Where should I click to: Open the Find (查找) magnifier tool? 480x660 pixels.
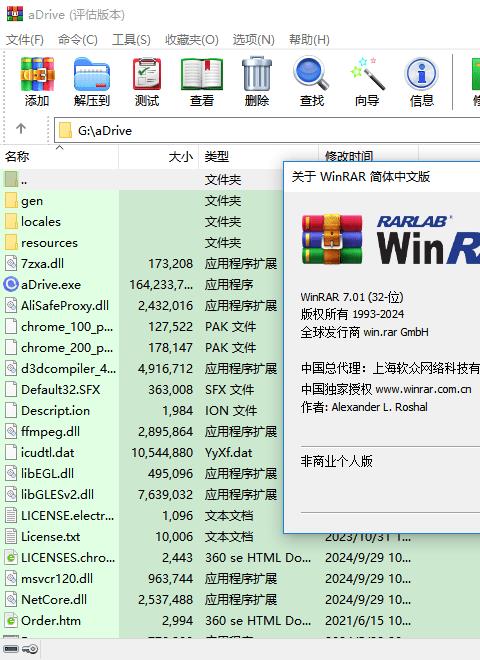tap(312, 81)
